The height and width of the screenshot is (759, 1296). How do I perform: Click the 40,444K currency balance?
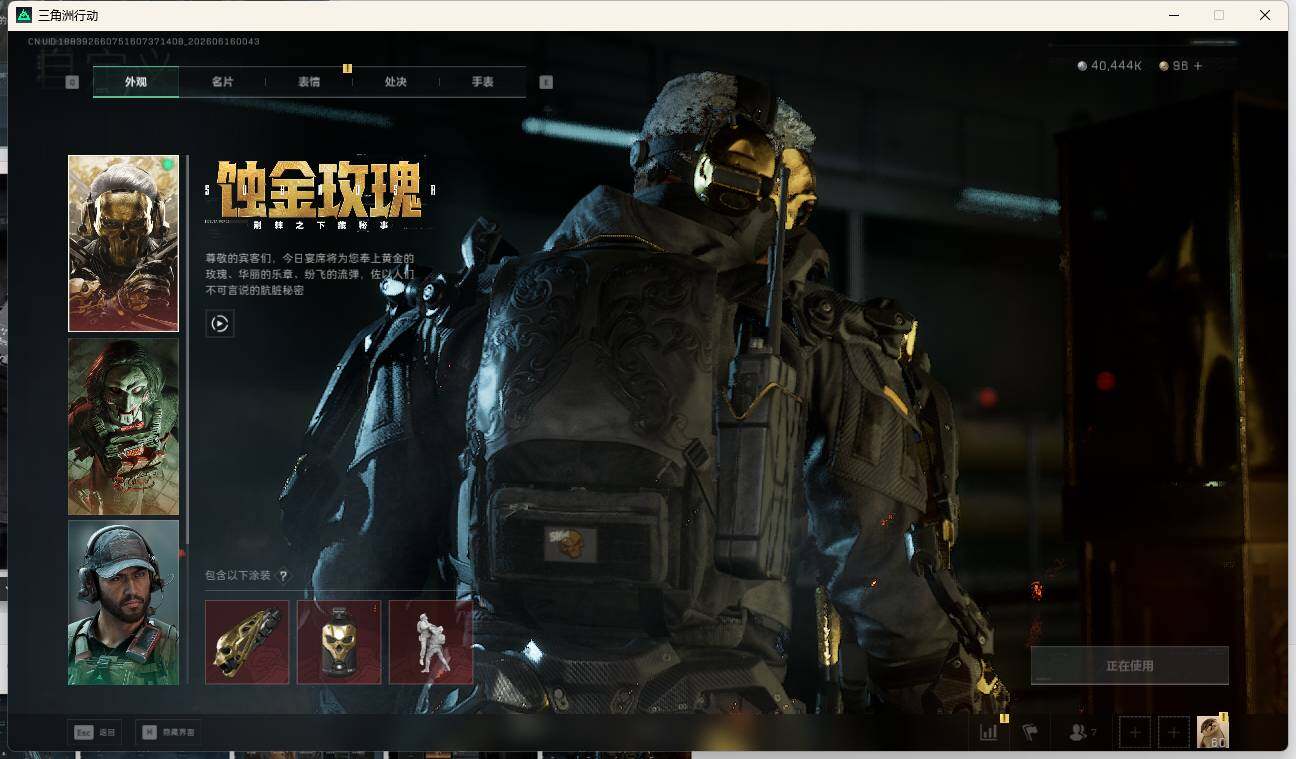tap(1110, 66)
